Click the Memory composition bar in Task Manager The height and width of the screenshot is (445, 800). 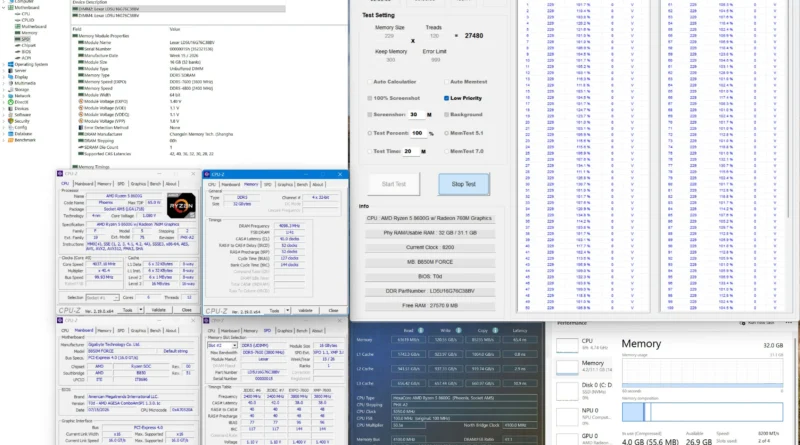coord(702,412)
